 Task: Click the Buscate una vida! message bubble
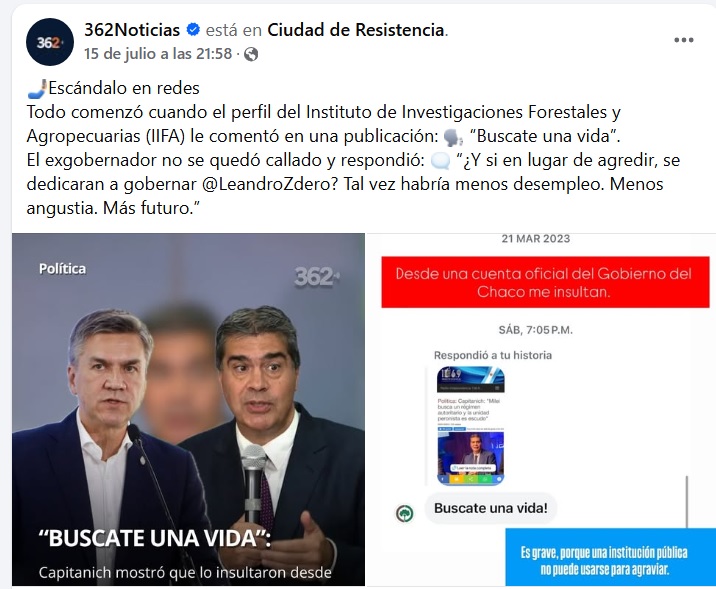(491, 508)
